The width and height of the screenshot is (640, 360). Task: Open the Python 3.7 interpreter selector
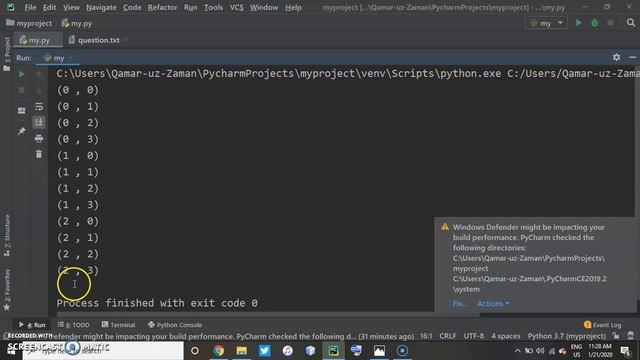tap(567, 336)
